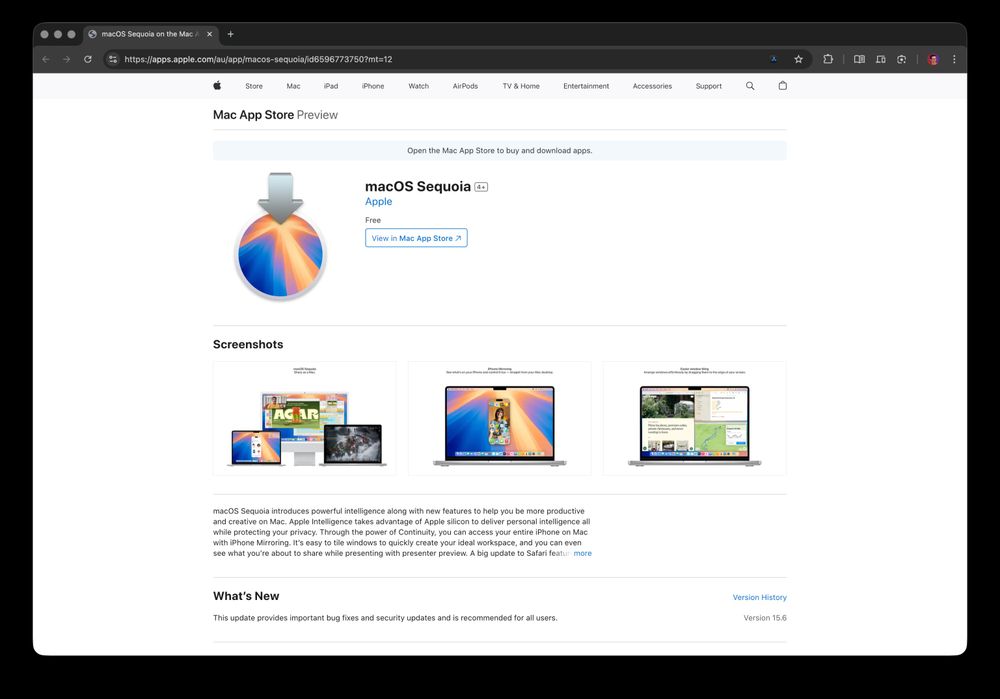Open the shopping bag icon
The image size is (1000, 699).
pyautogui.click(x=783, y=85)
